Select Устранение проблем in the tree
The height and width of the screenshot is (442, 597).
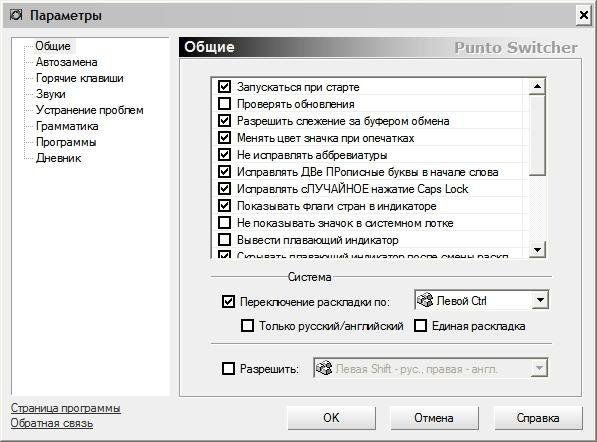click(x=89, y=110)
